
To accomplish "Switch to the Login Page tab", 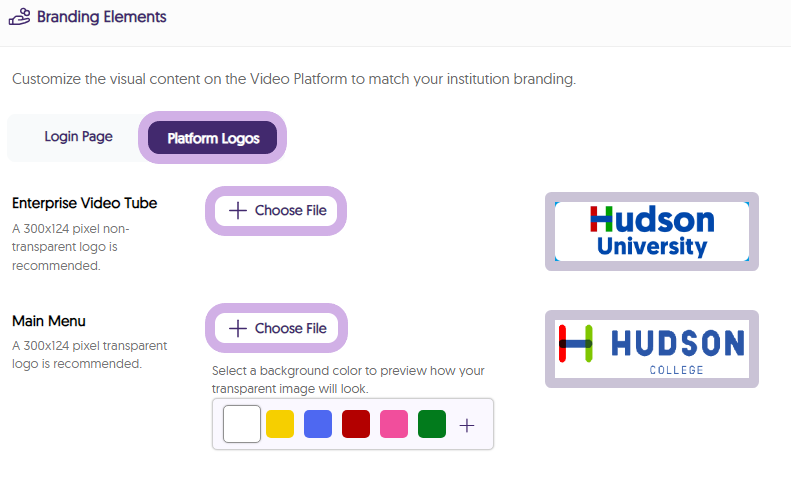I will pyautogui.click(x=78, y=137).
